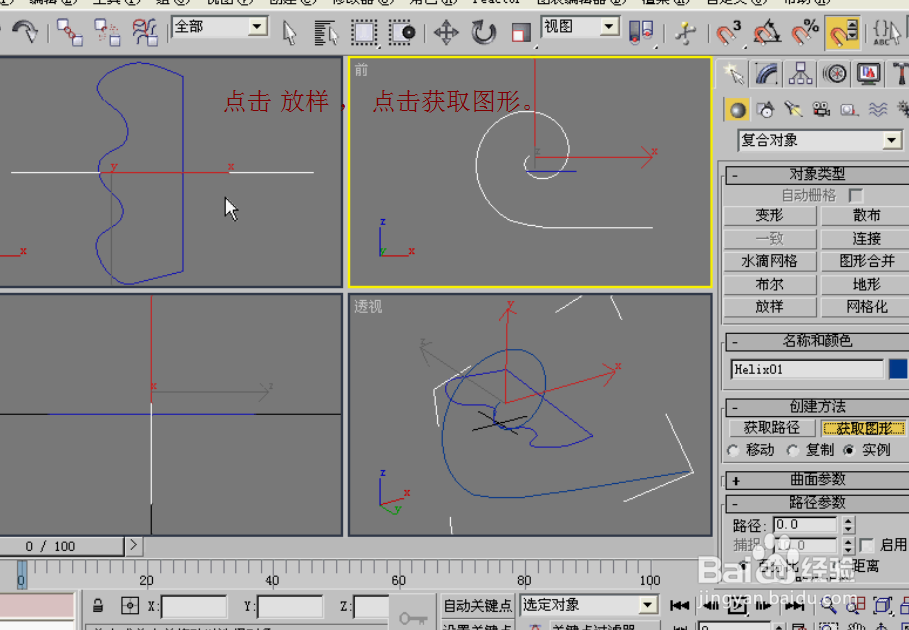Select the Geometry category icon
The image size is (909, 630).
736,109
